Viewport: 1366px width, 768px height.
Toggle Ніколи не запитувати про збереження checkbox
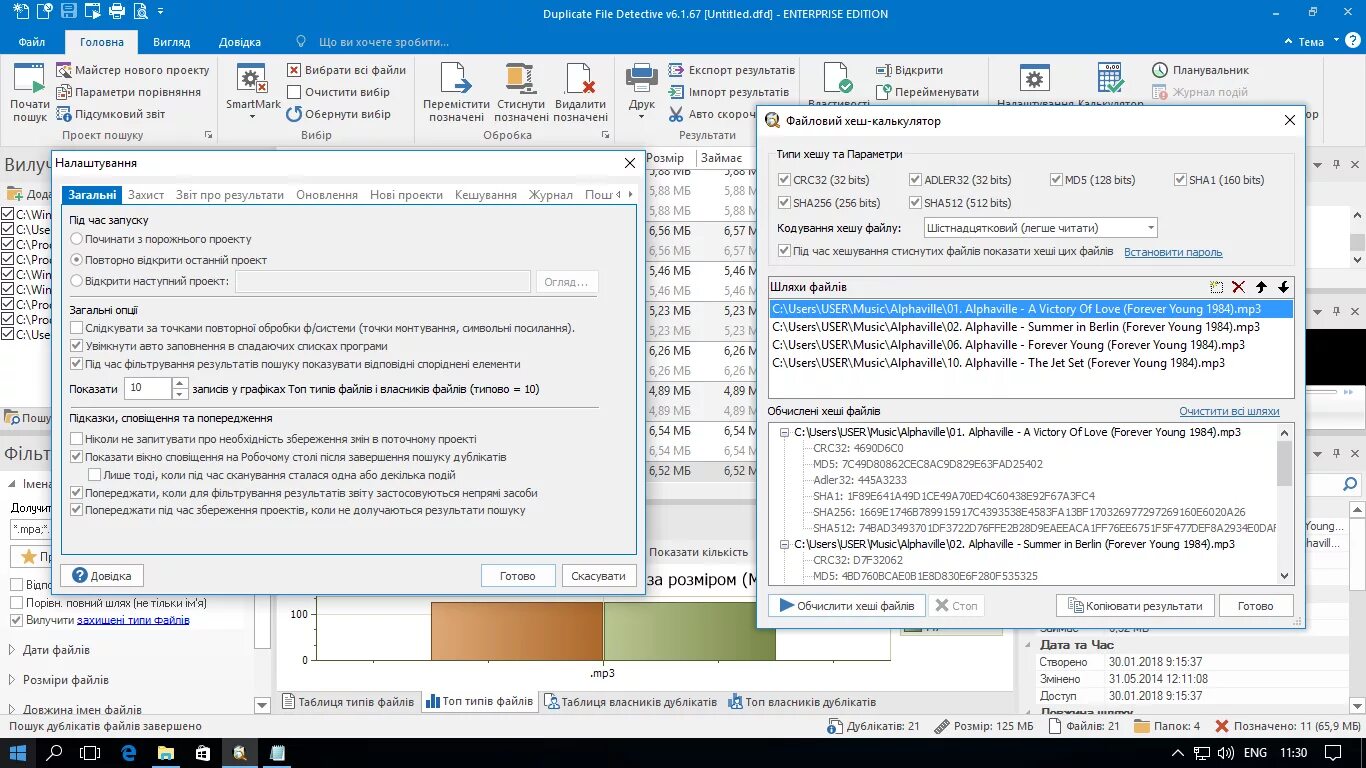77,439
